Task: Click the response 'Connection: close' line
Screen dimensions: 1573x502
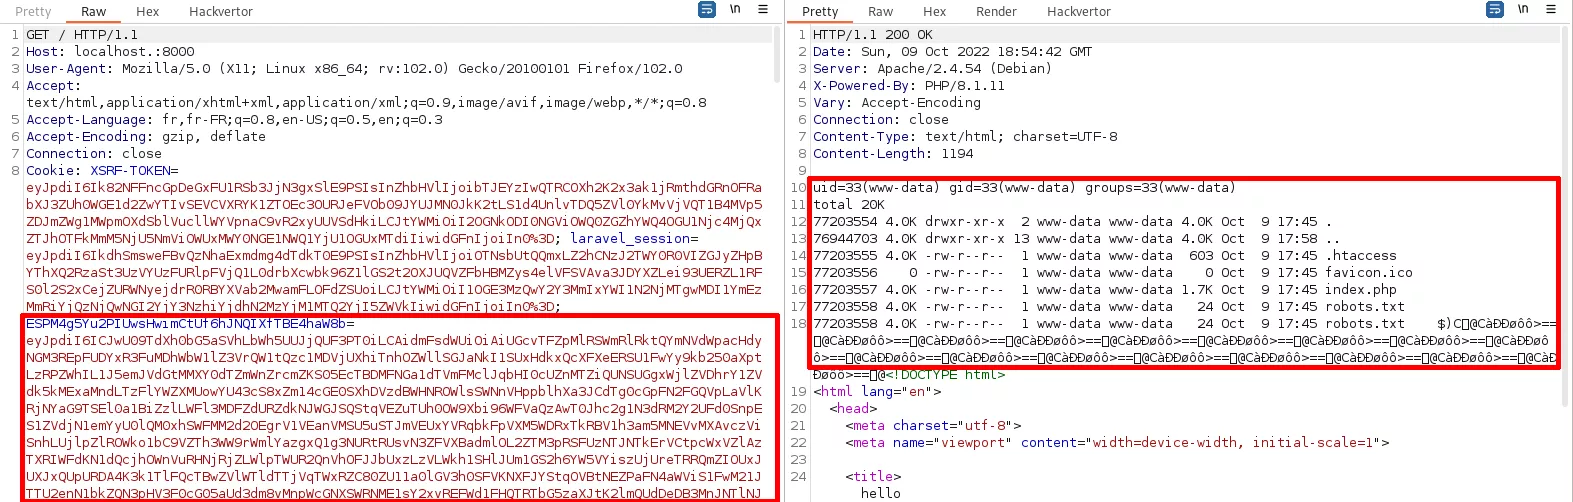Action: click(881, 120)
